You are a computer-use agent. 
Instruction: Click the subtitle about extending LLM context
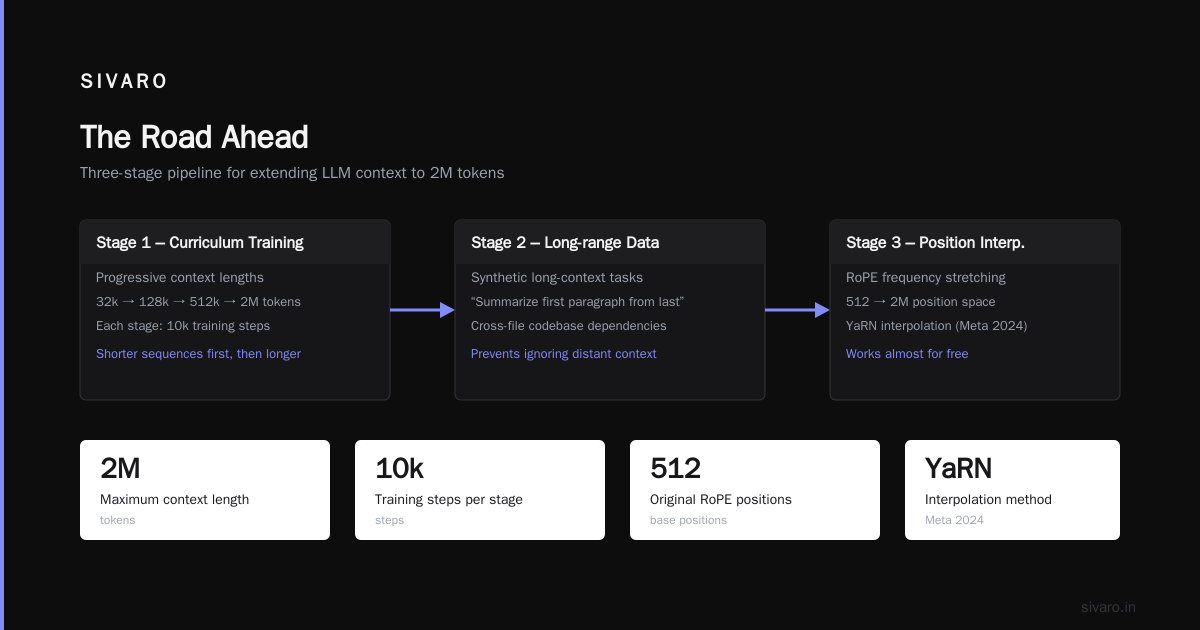292,173
